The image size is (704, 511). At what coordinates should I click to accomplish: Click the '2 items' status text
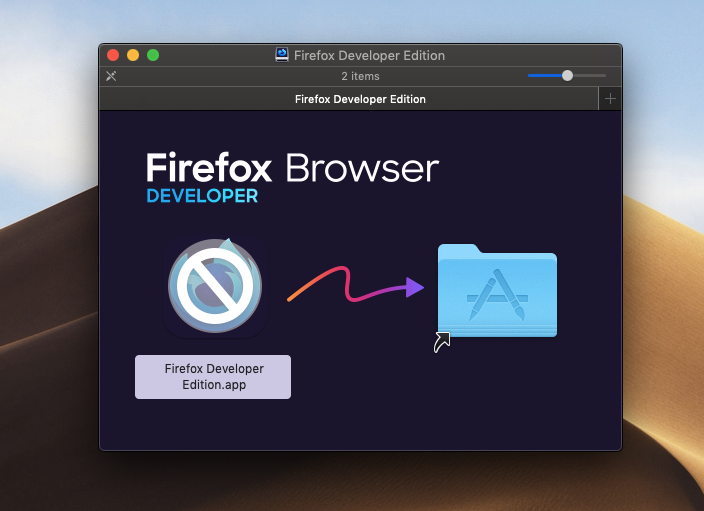360,76
